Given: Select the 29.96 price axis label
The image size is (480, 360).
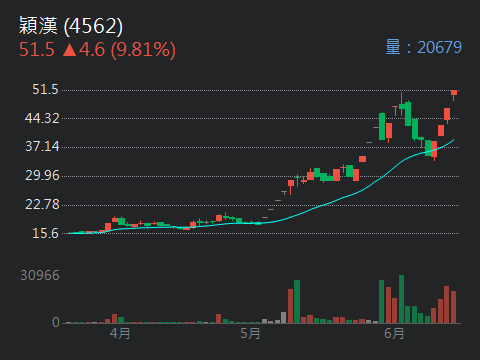Looking at the screenshot, I should click(x=42, y=176).
